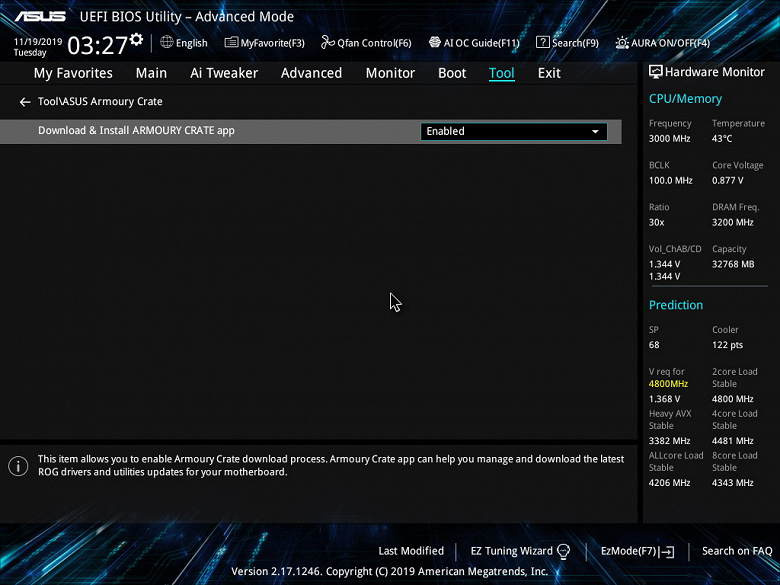Select the Tool tab
The height and width of the screenshot is (585, 780).
501,73
